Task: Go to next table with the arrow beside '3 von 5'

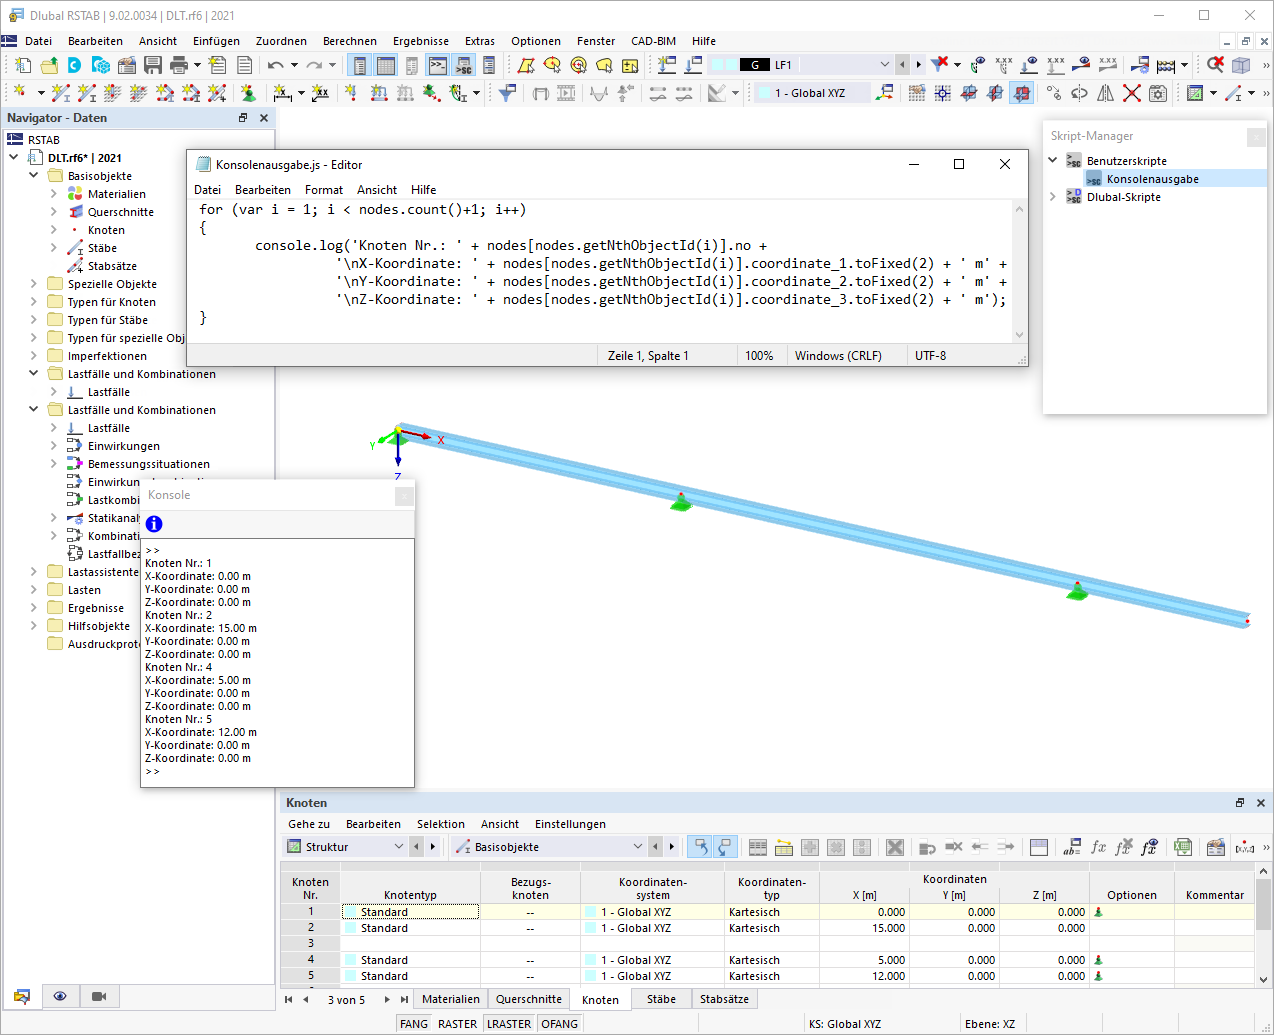Action: tap(387, 1000)
